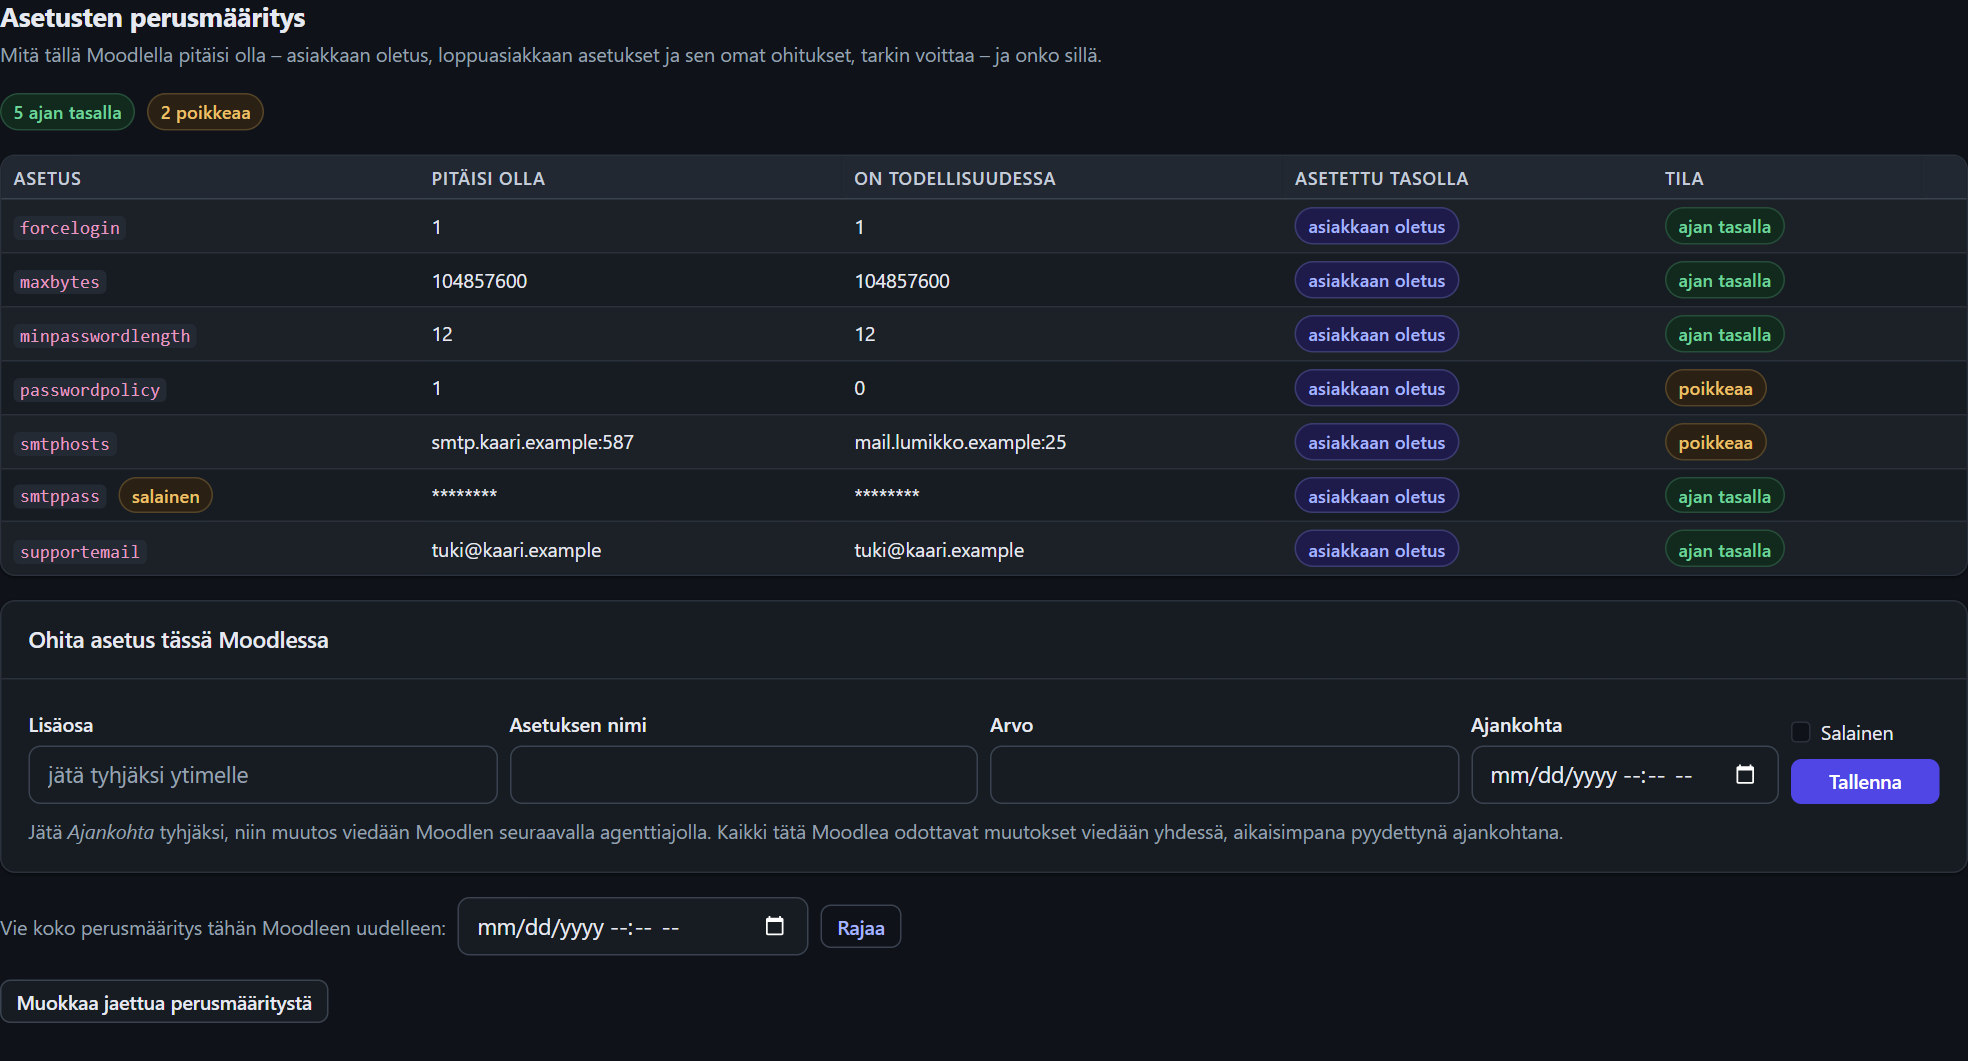Viewport: 1968px width, 1061px height.
Task: Focus the Asetuksen nimi input field
Action: (743, 775)
